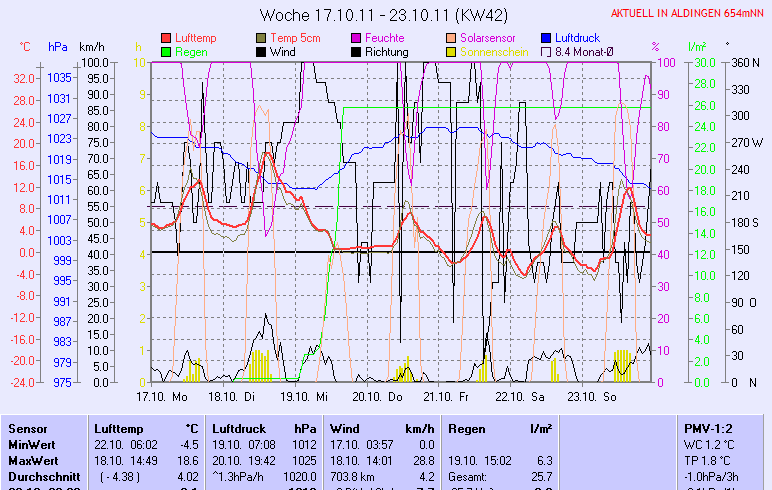
Task: Click the green Regen legend swatch
Action: 167,51
